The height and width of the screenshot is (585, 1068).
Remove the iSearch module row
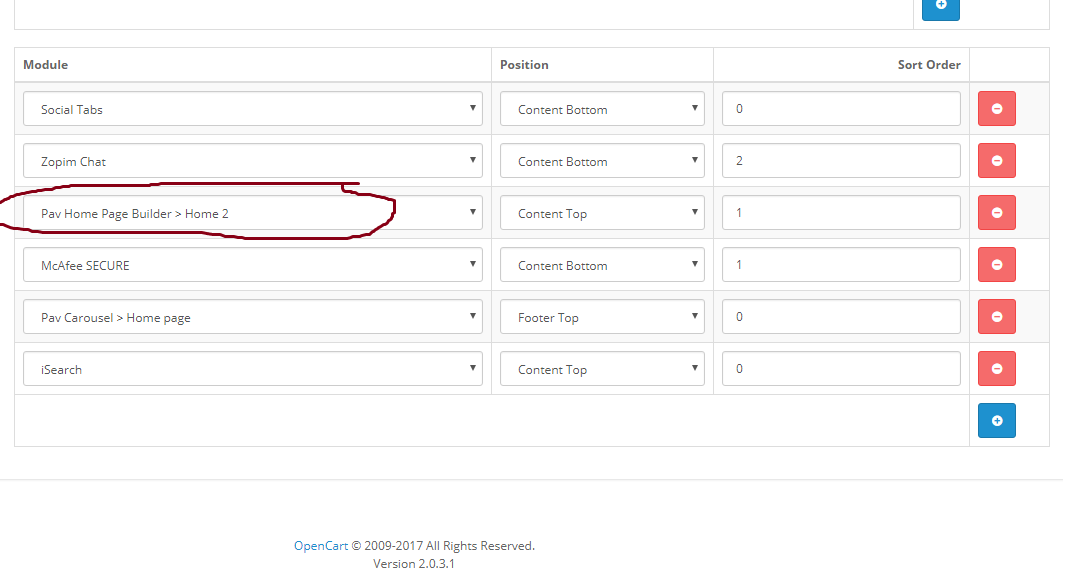pos(996,368)
